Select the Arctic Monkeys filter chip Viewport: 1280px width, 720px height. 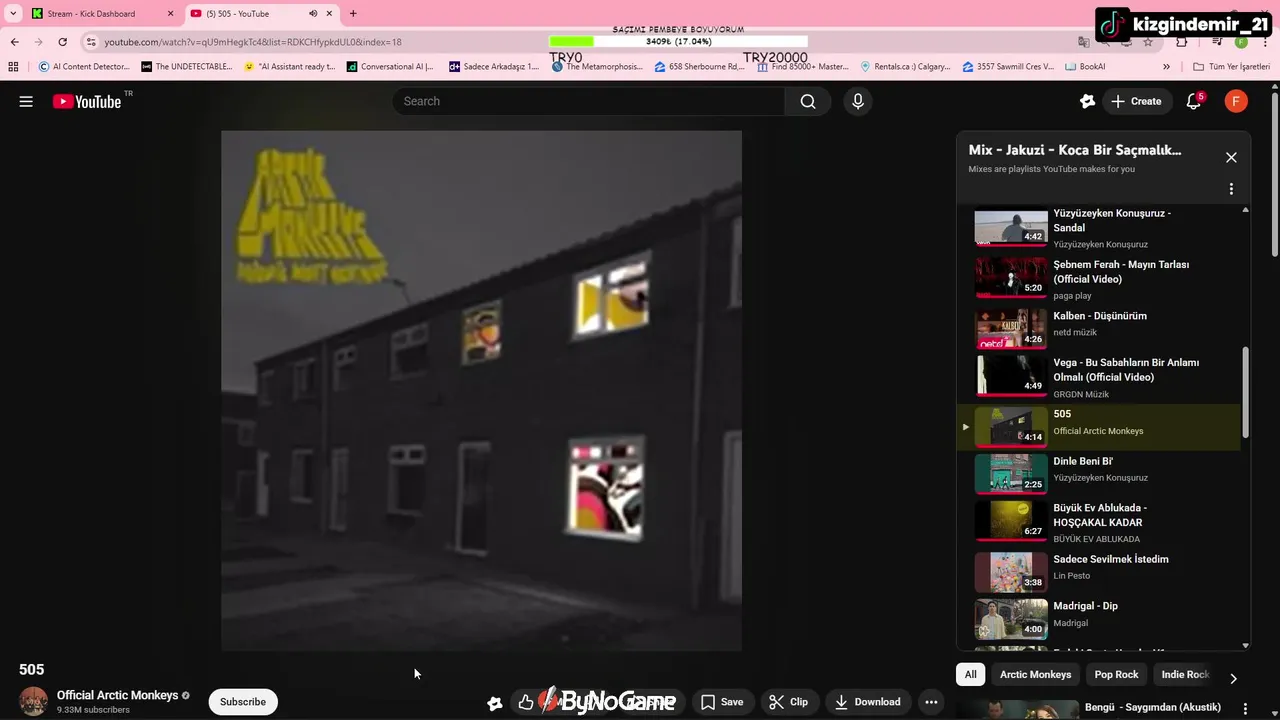click(1035, 675)
